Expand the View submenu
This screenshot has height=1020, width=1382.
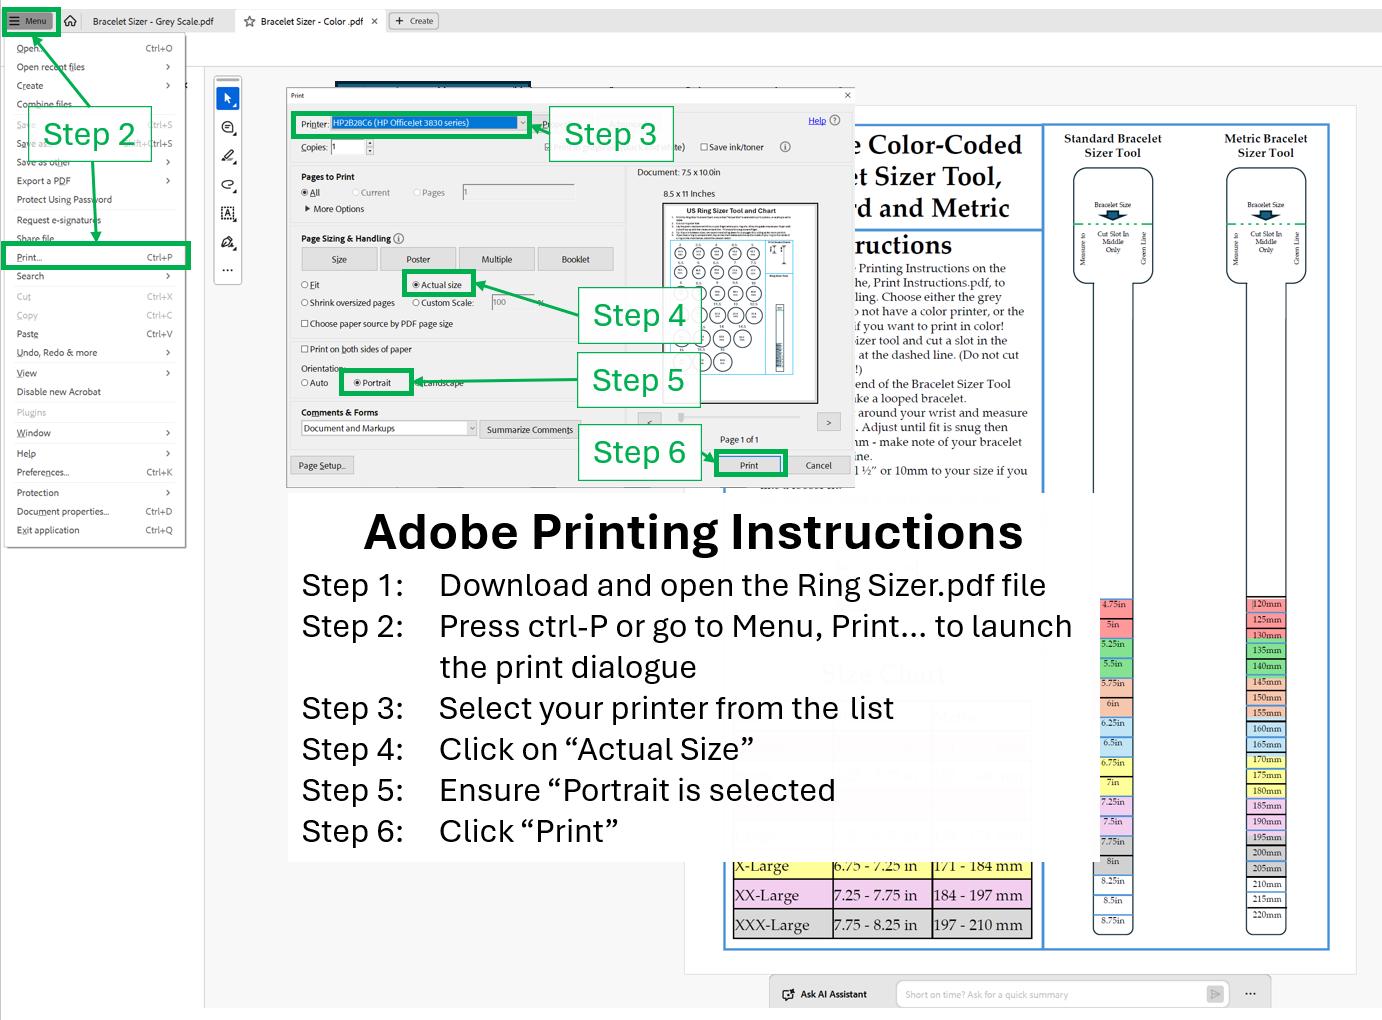(x=94, y=373)
